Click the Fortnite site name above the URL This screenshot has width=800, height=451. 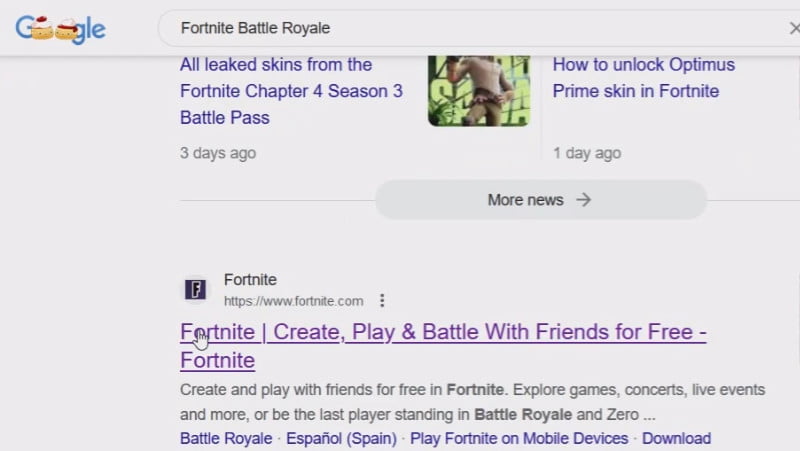(250, 280)
